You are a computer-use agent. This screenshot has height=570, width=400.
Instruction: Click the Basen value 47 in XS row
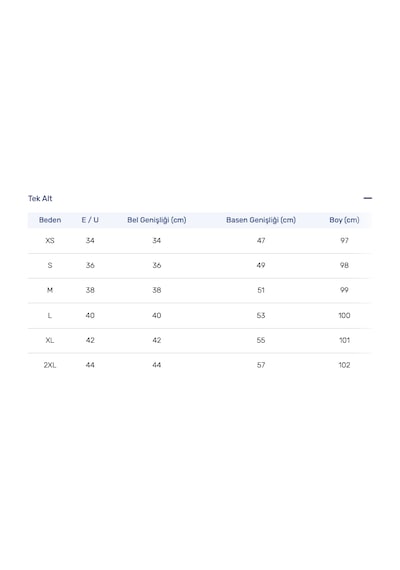261,241
